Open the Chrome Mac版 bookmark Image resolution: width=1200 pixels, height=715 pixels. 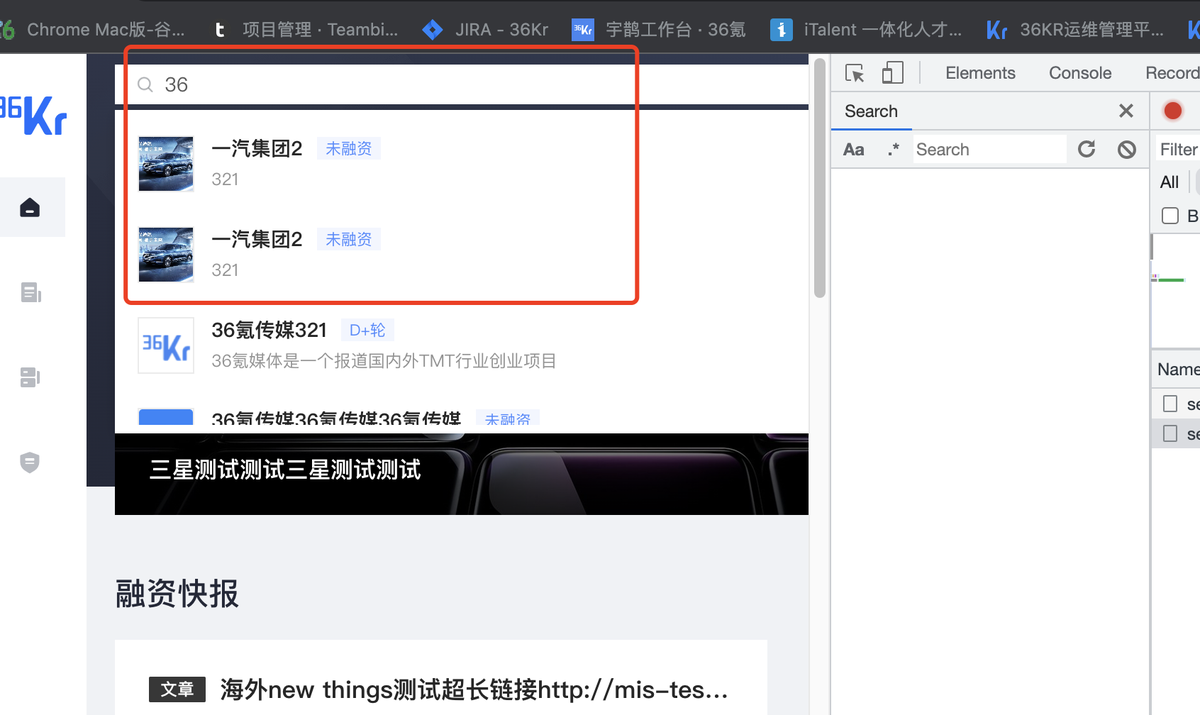[93, 30]
